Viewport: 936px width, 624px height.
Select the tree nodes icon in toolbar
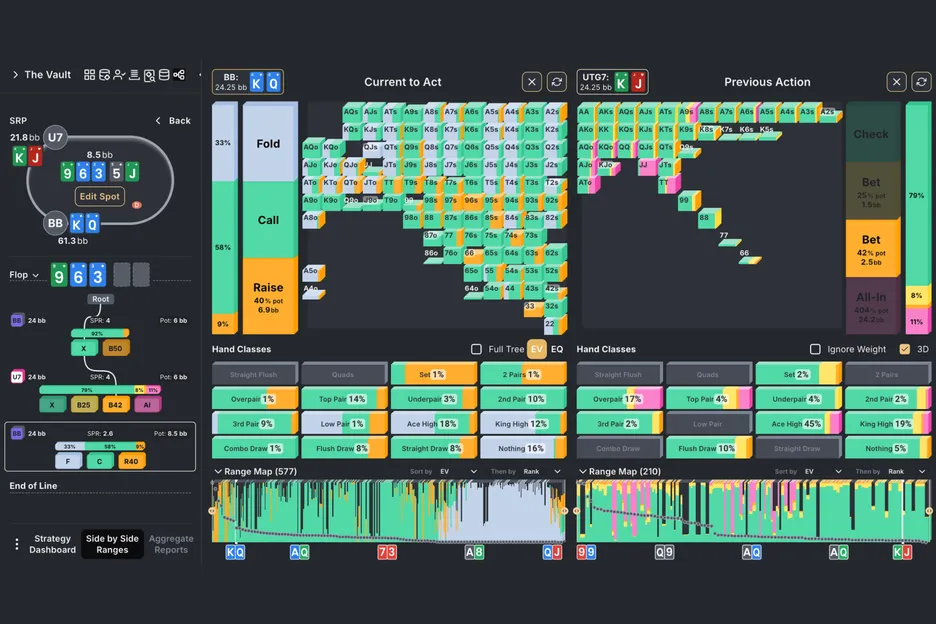pyautogui.click(x=179, y=75)
